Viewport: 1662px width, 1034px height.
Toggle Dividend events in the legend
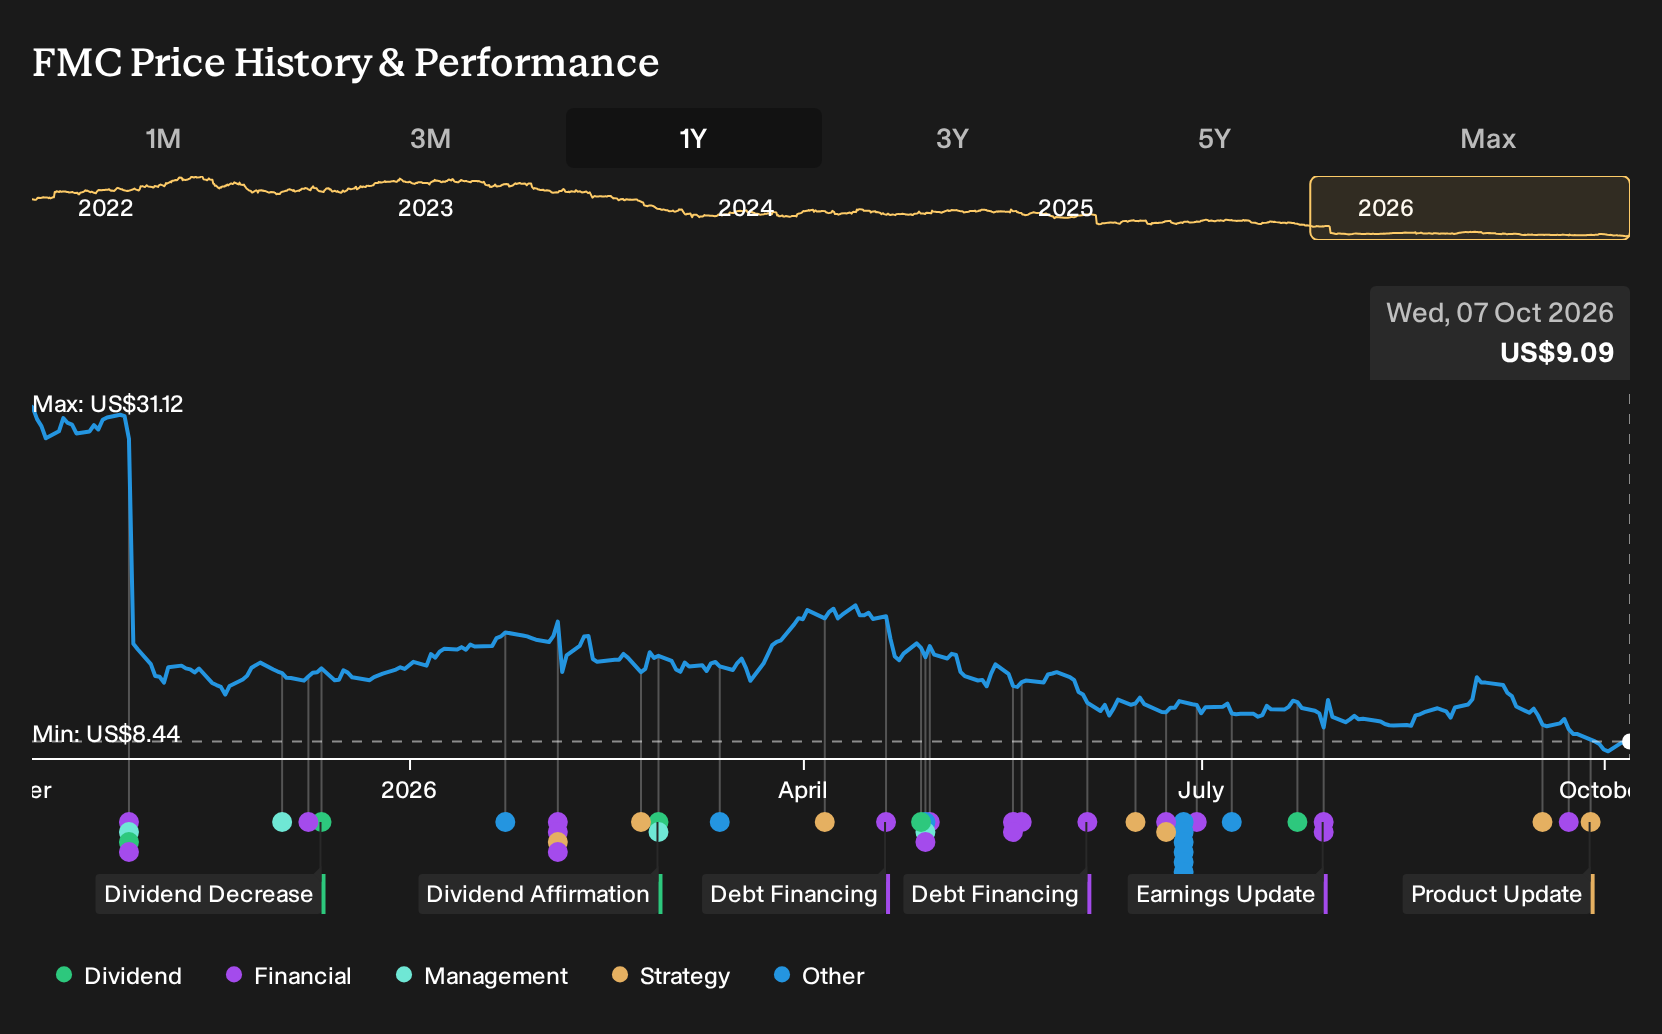tap(119, 976)
